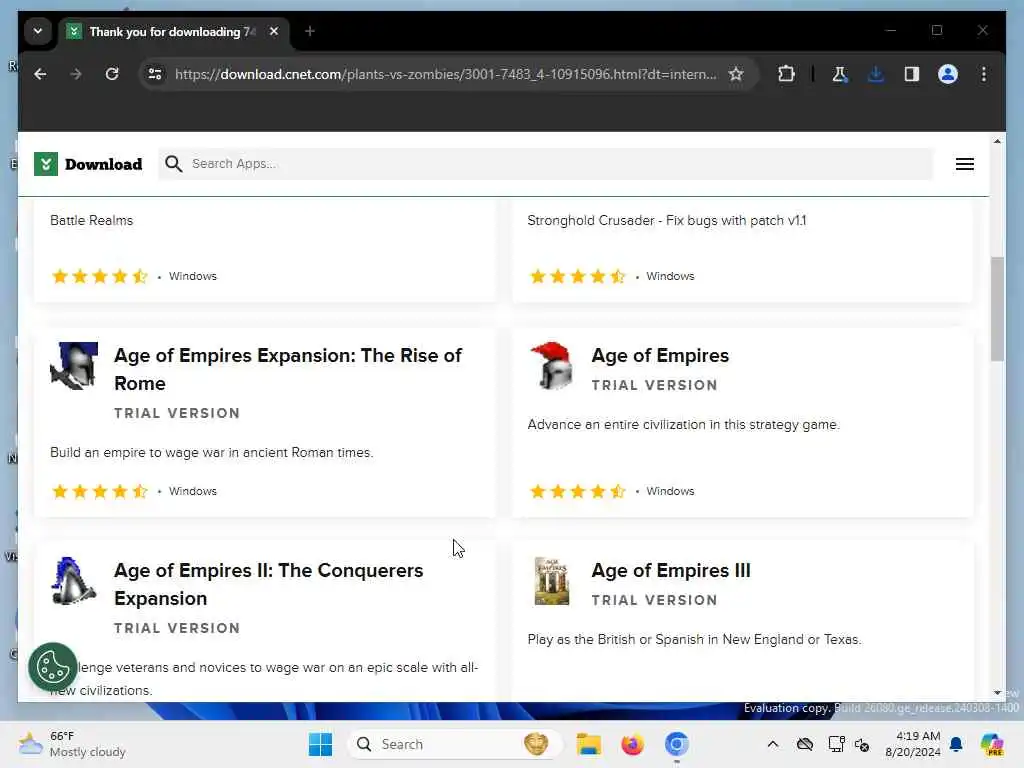
Task: Bookmark this page with the star icon
Action: 736,74
